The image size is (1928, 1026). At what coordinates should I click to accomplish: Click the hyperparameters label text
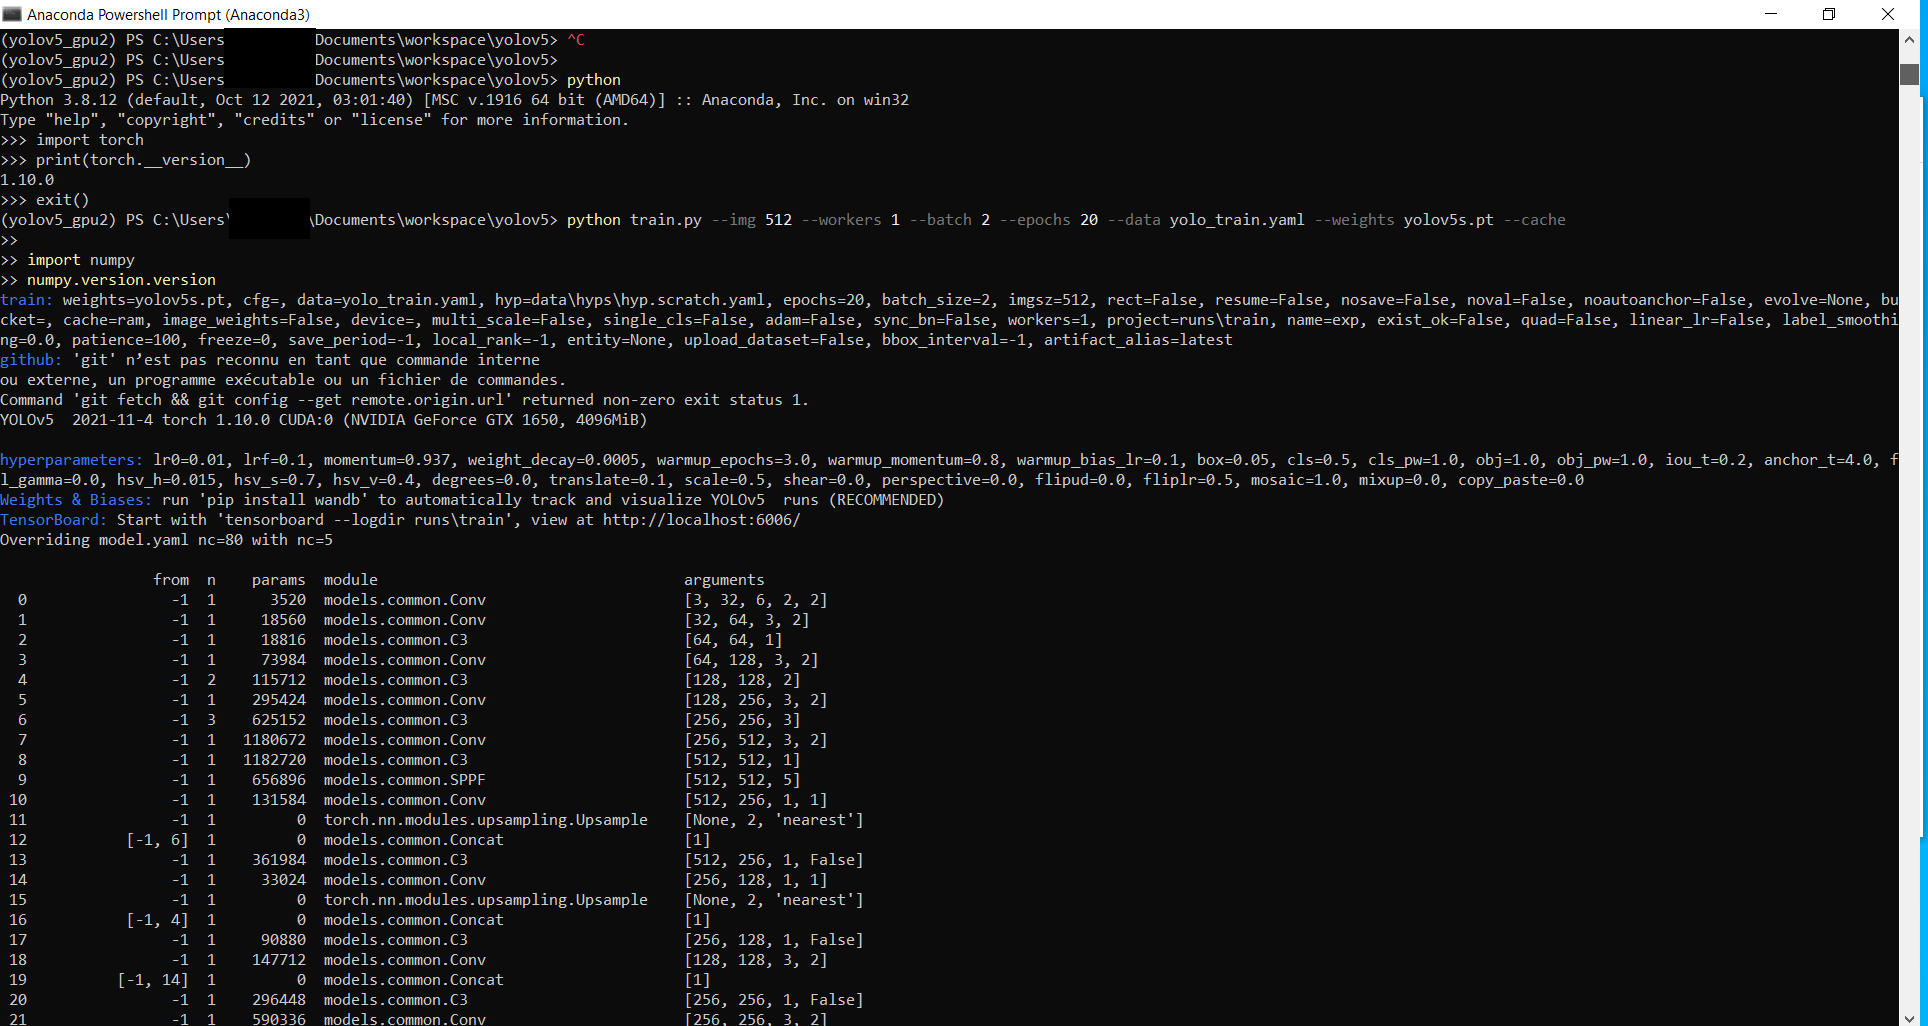click(x=70, y=459)
